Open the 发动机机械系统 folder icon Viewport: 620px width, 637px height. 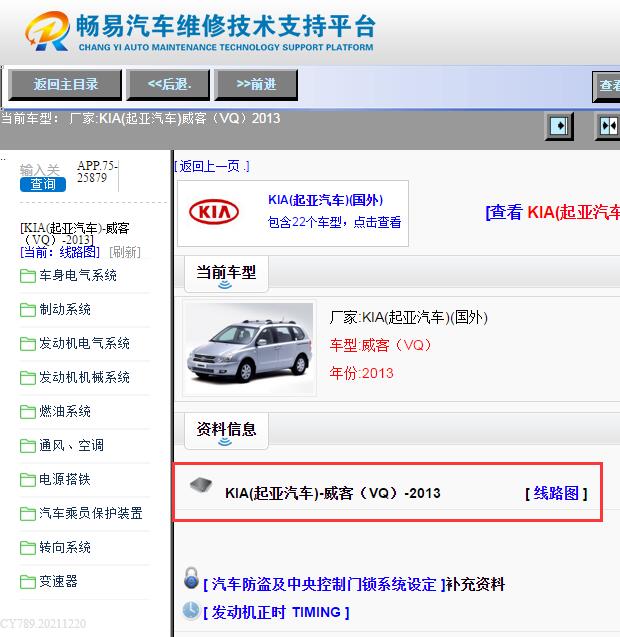(x=28, y=378)
